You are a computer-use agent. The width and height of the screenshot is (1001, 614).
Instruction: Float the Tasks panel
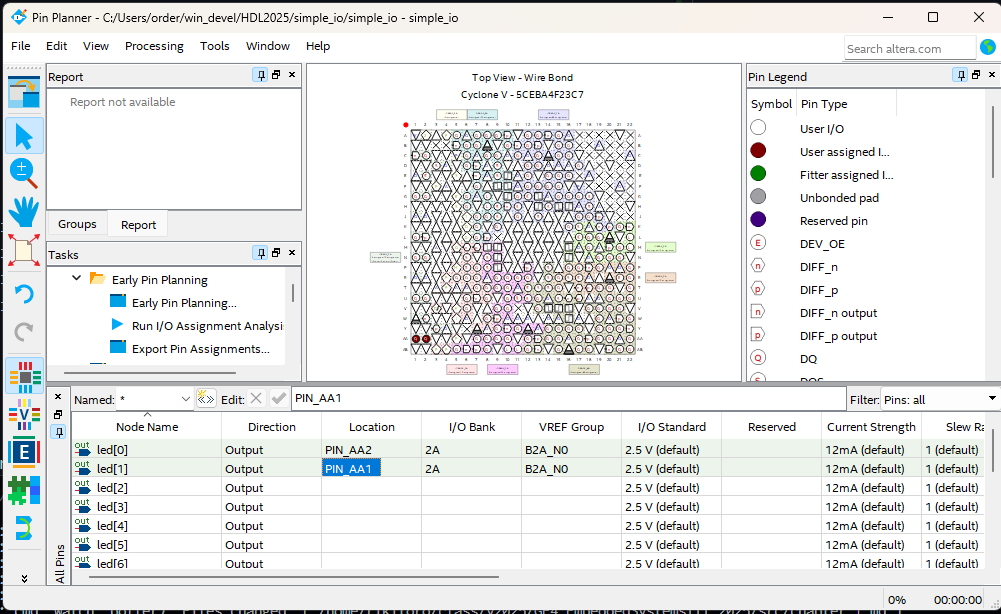276,253
